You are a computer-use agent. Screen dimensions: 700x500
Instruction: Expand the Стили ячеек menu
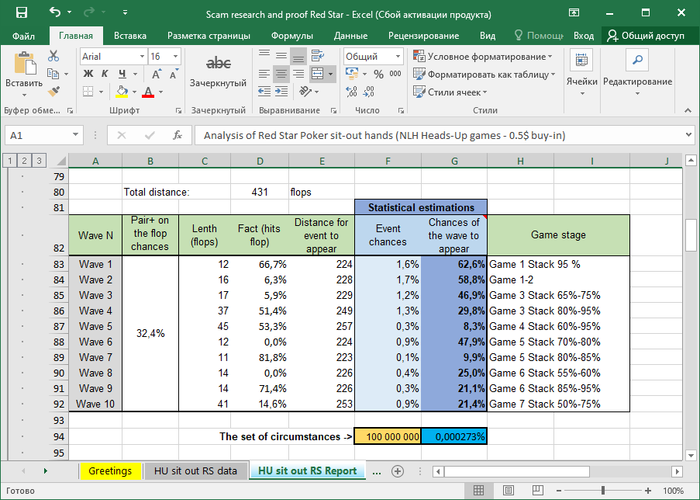click(x=450, y=92)
